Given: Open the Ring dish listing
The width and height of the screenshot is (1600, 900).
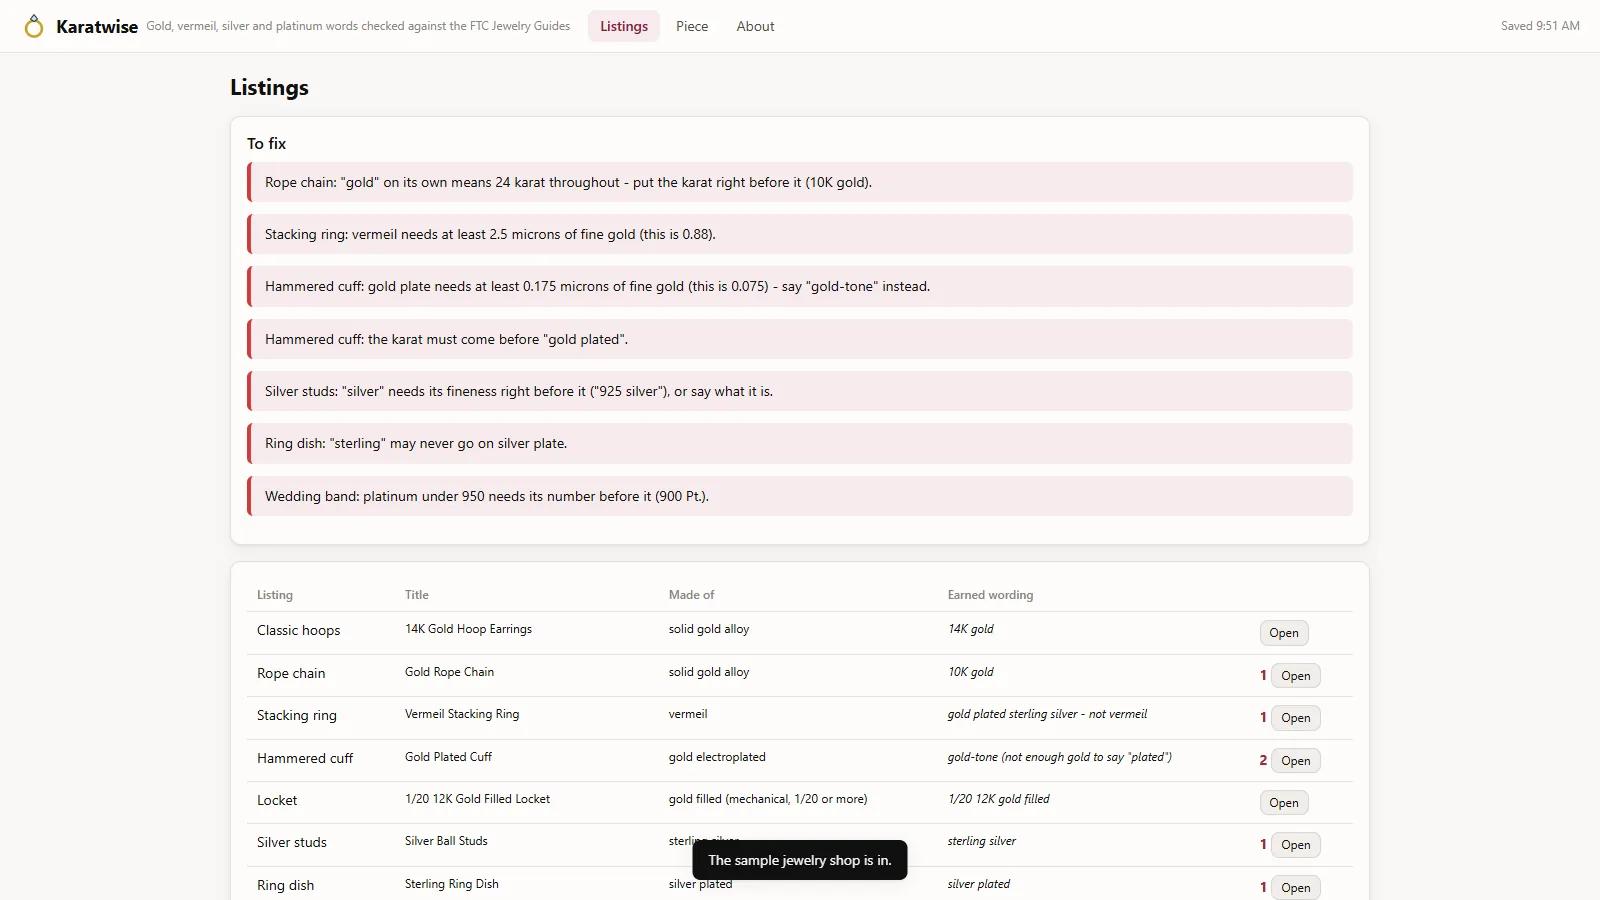Looking at the screenshot, I should [x=1296, y=888].
